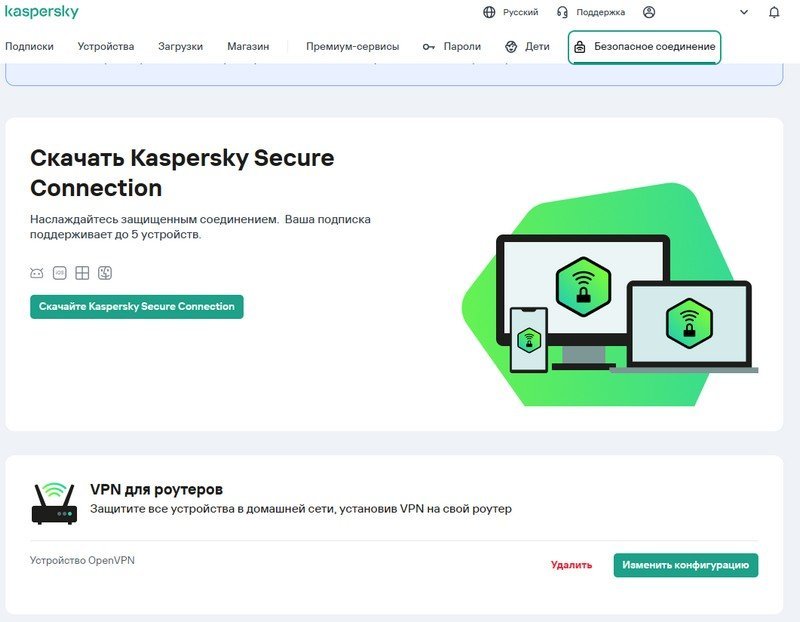The width and height of the screenshot is (800, 622).
Task: Click the Kaspersky logo
Action: tap(42, 12)
